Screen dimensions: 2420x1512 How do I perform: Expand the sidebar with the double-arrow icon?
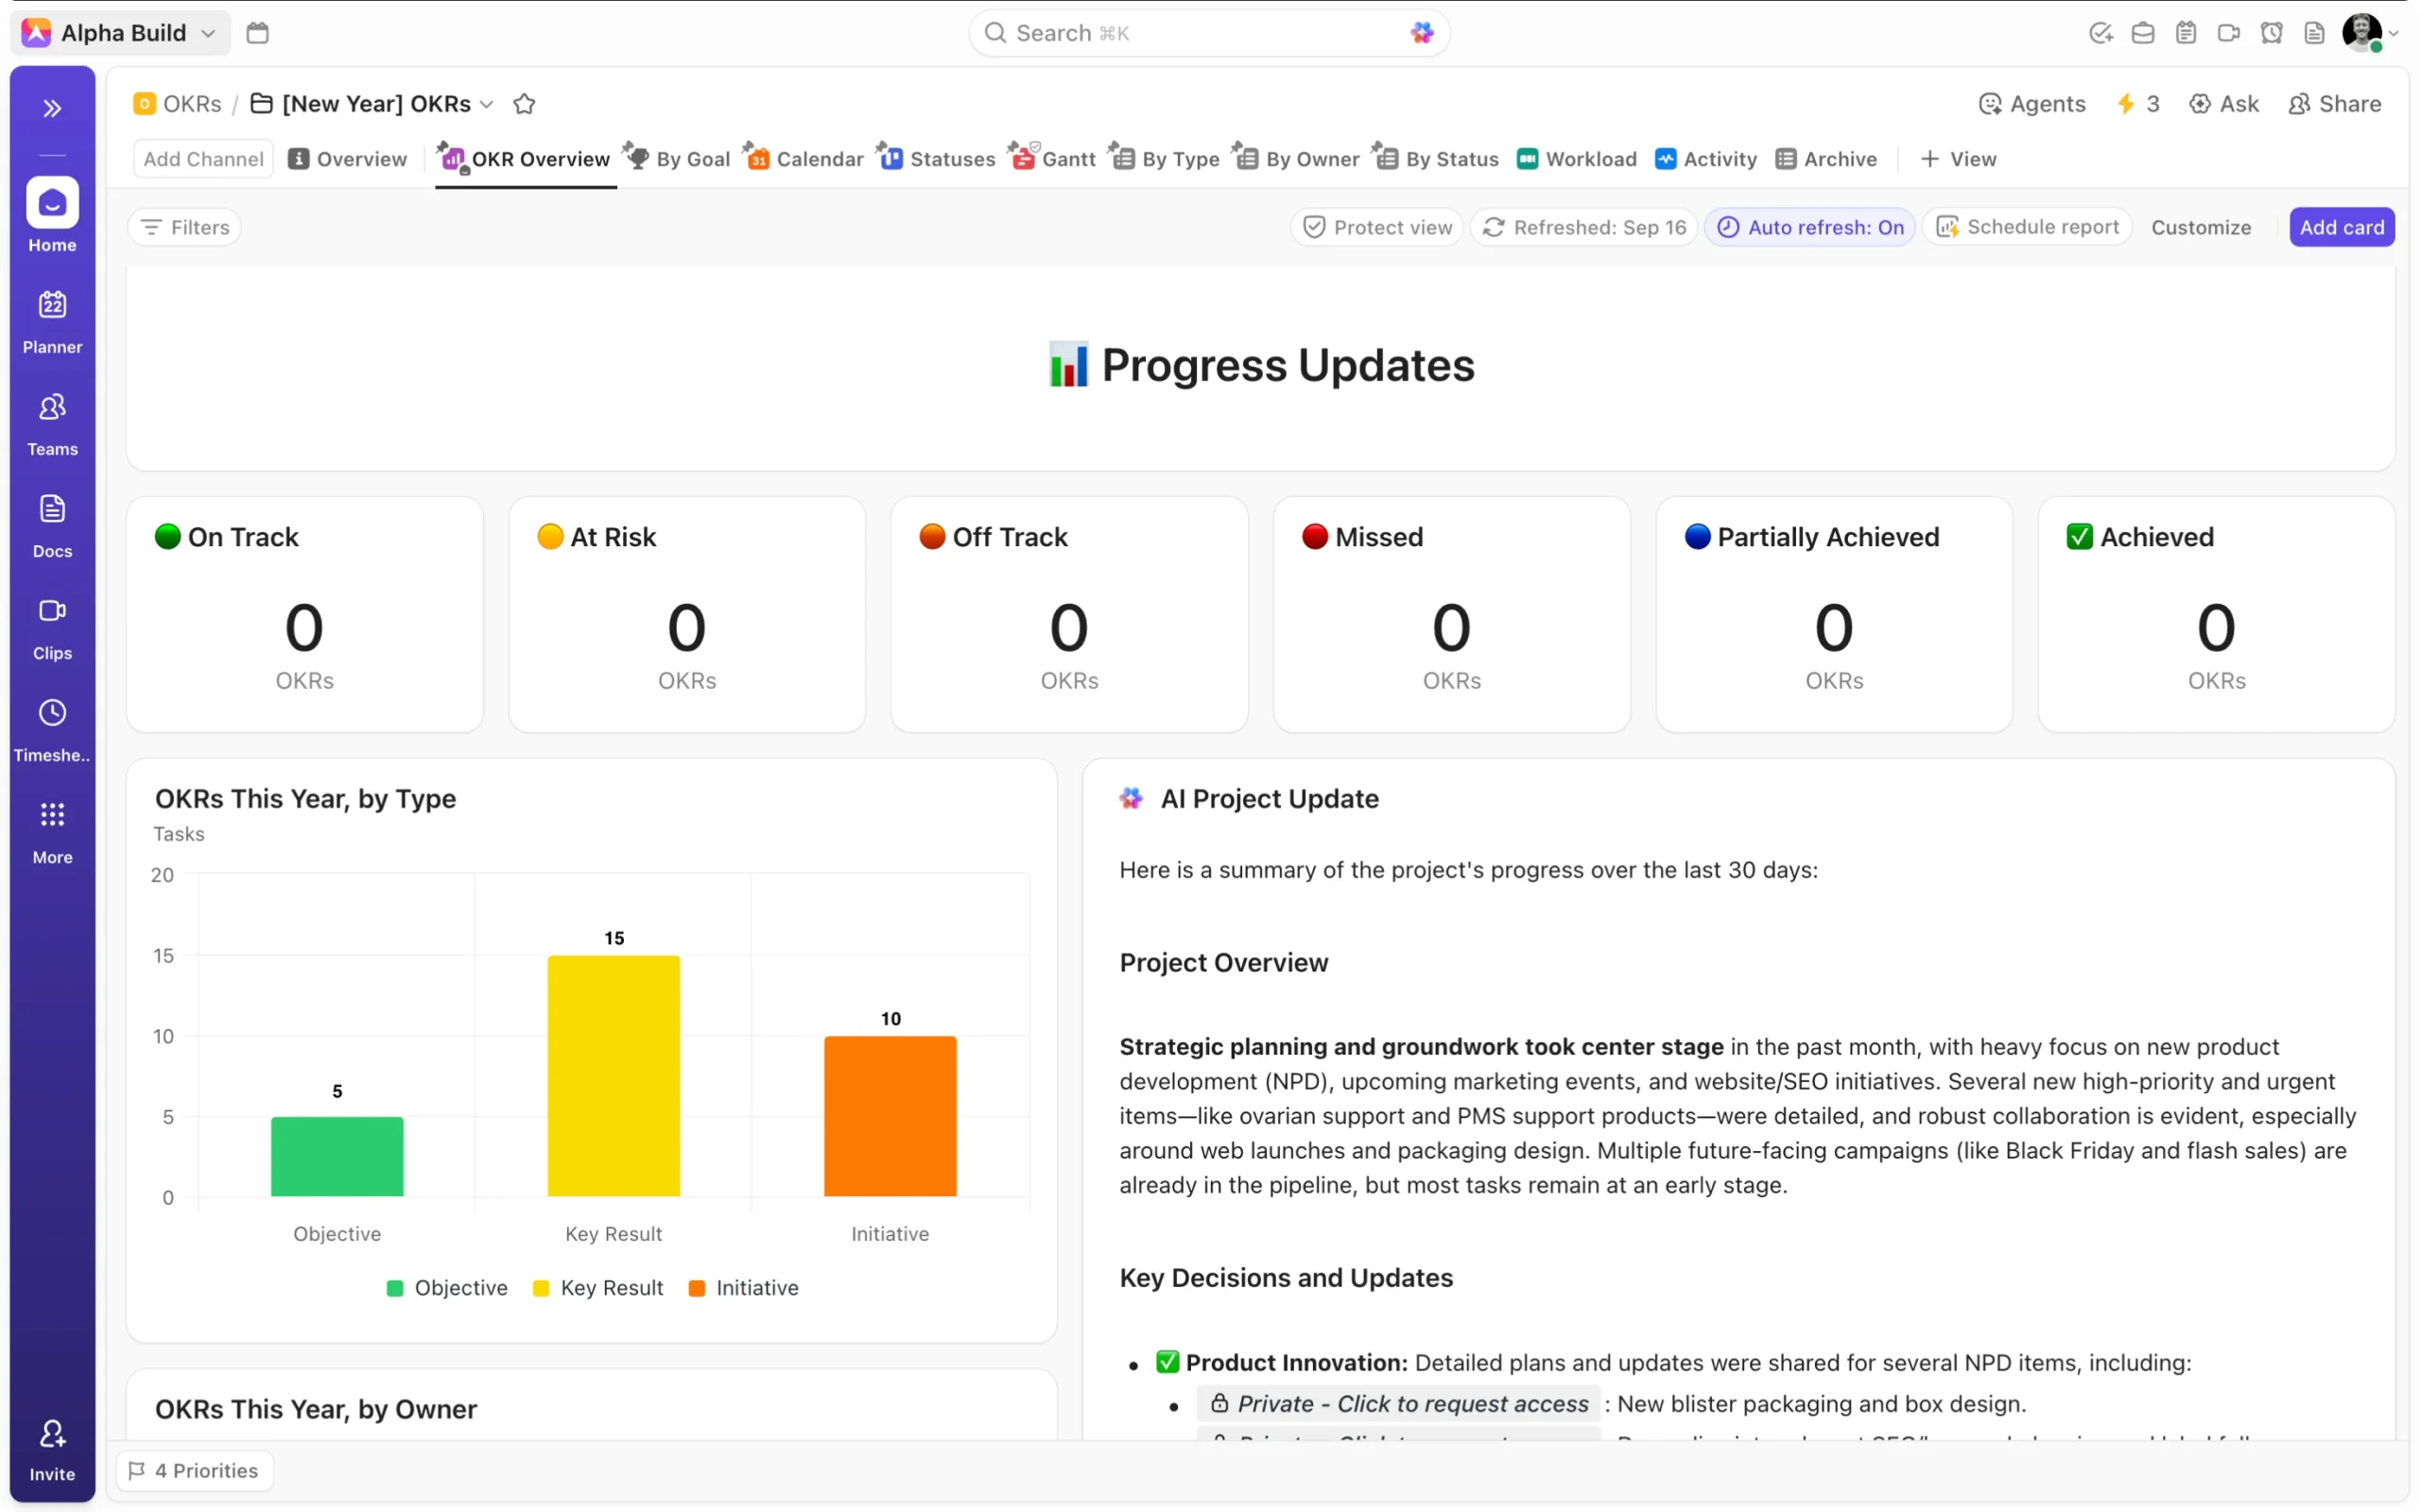(x=52, y=108)
